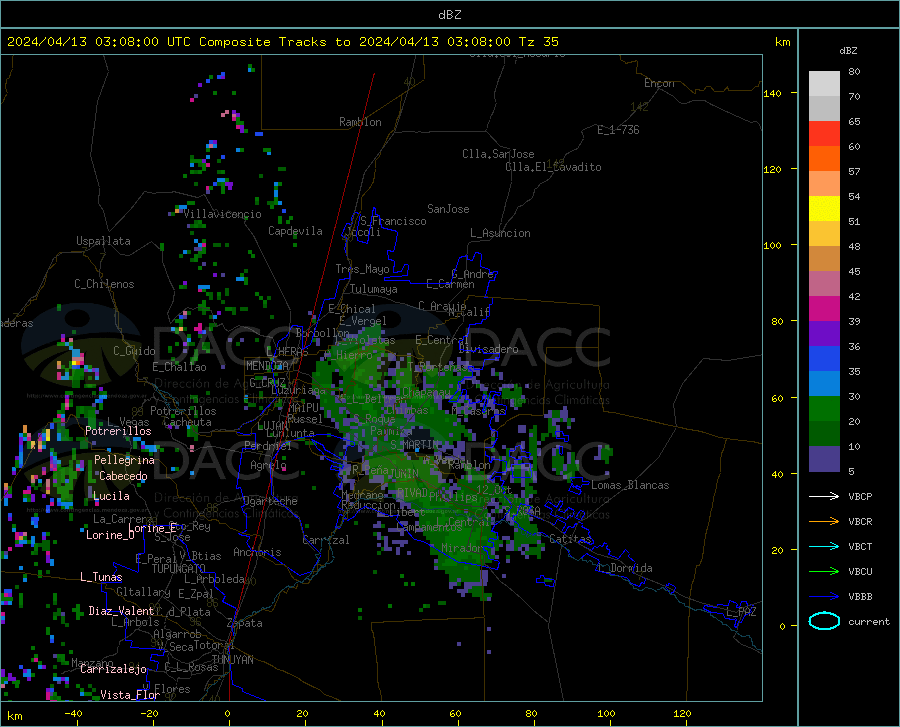This screenshot has height=727, width=900.
Task: Click the blue 35 dBZ legend swatch
Action: click(x=824, y=359)
